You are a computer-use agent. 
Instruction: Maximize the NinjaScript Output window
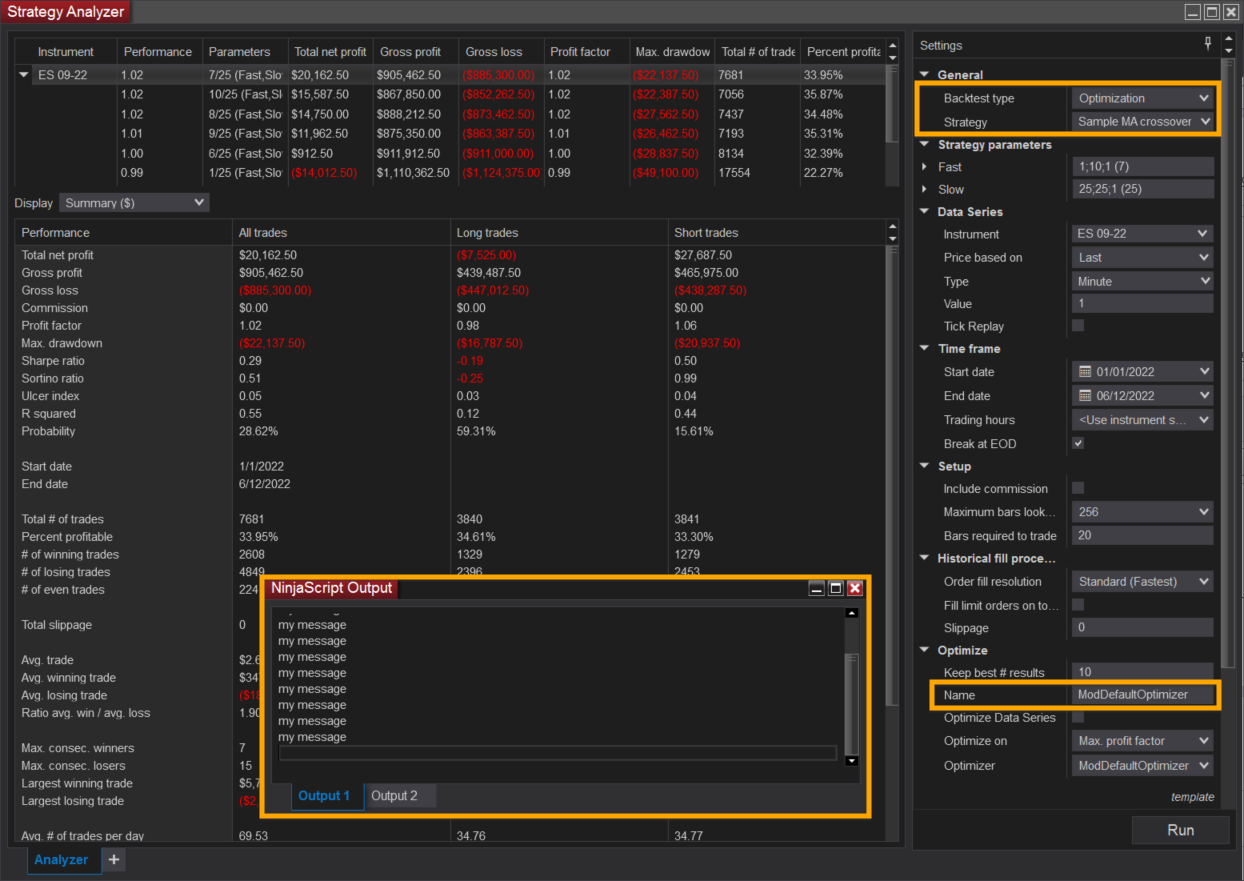836,588
